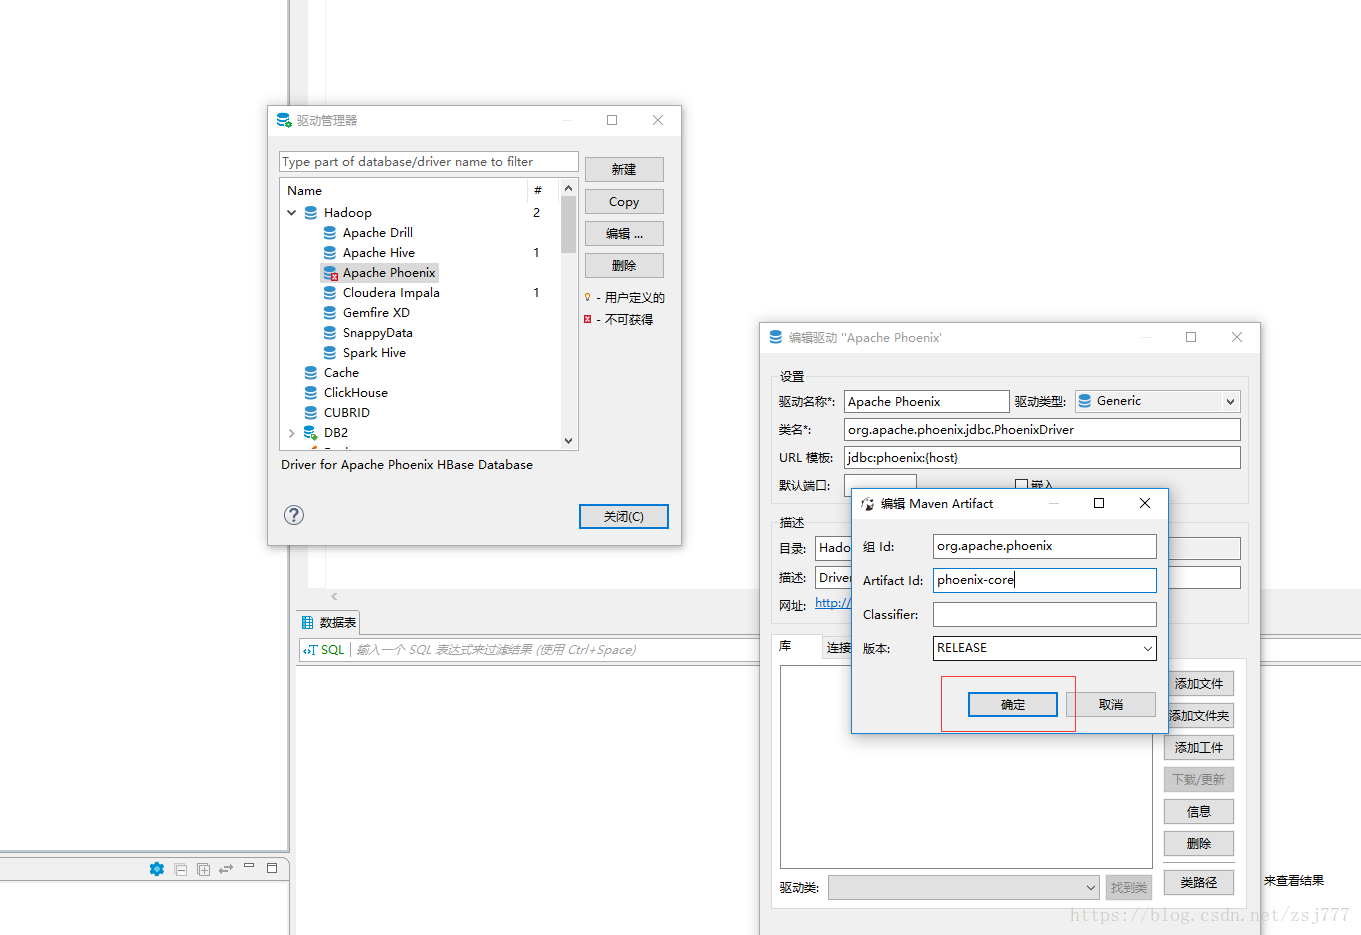Open the 驱动类型 Generic dropdown
The height and width of the screenshot is (935, 1361).
click(1158, 401)
